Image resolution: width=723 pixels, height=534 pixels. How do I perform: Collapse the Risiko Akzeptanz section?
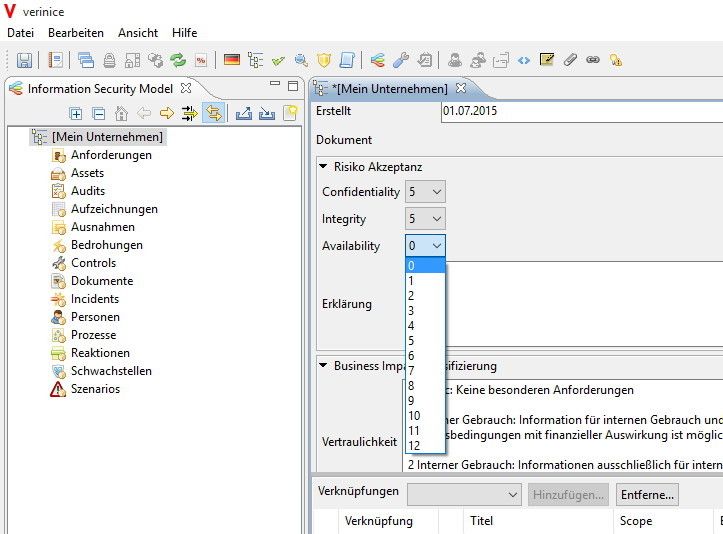point(323,166)
